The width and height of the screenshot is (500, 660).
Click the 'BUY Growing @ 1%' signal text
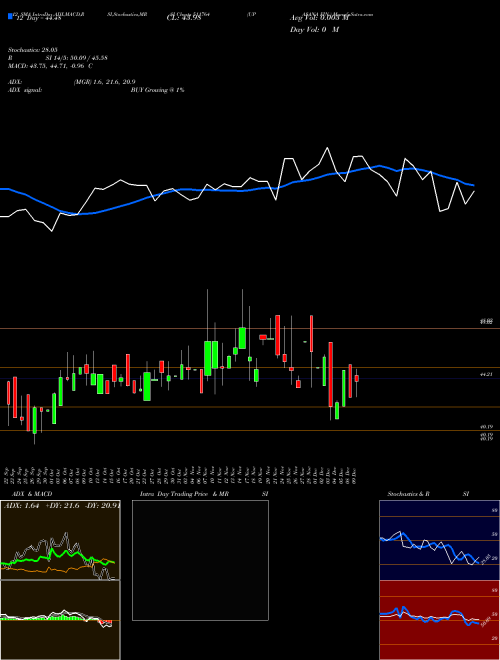tap(157, 90)
